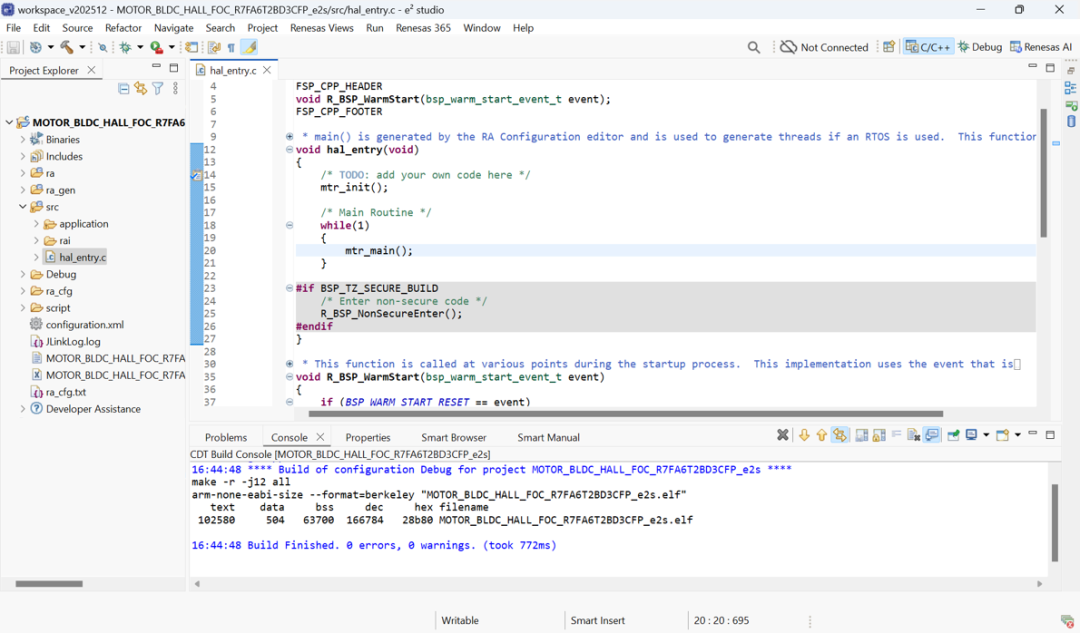Select configuration.xml in the project tree

pos(77,324)
